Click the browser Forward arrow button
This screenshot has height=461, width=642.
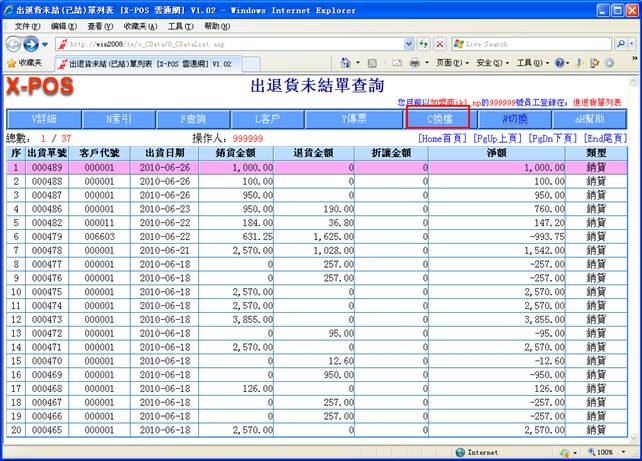[31, 44]
